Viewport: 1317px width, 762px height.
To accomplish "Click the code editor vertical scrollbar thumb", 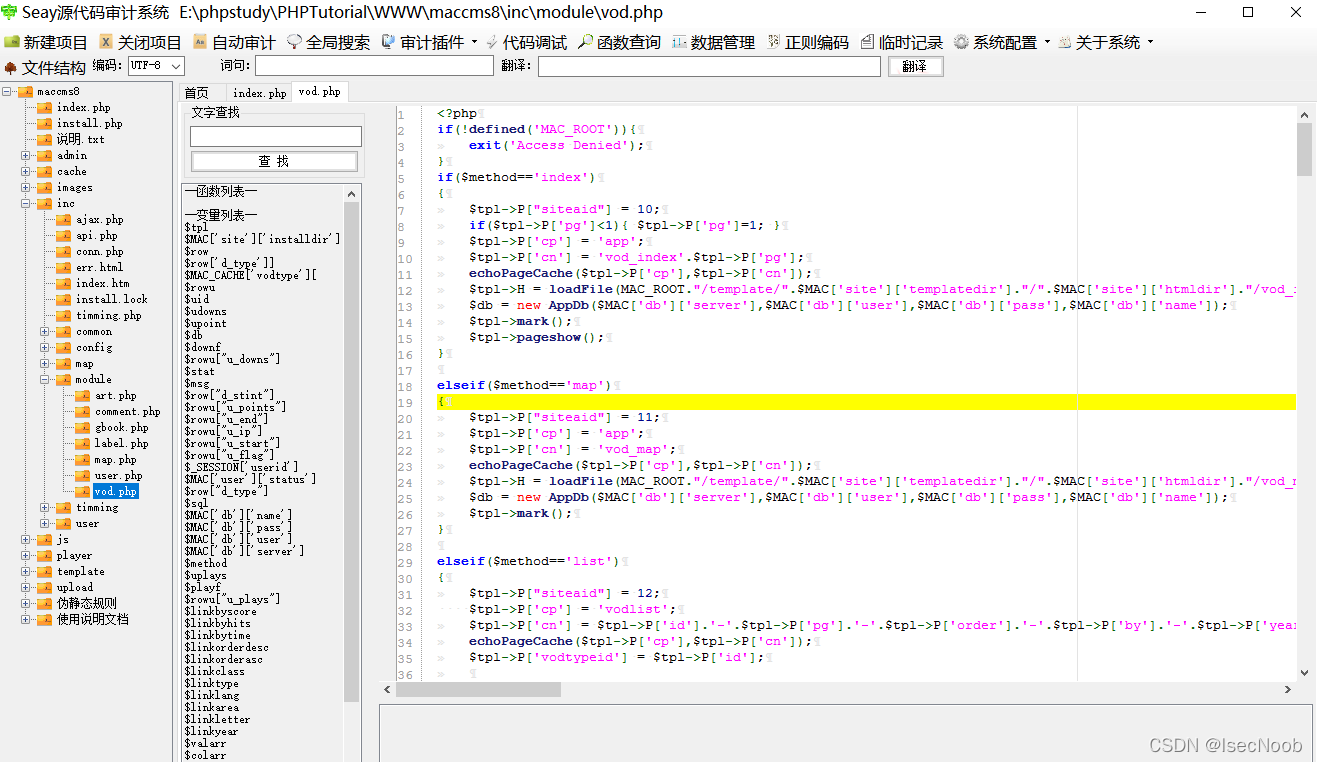I will coord(1304,149).
